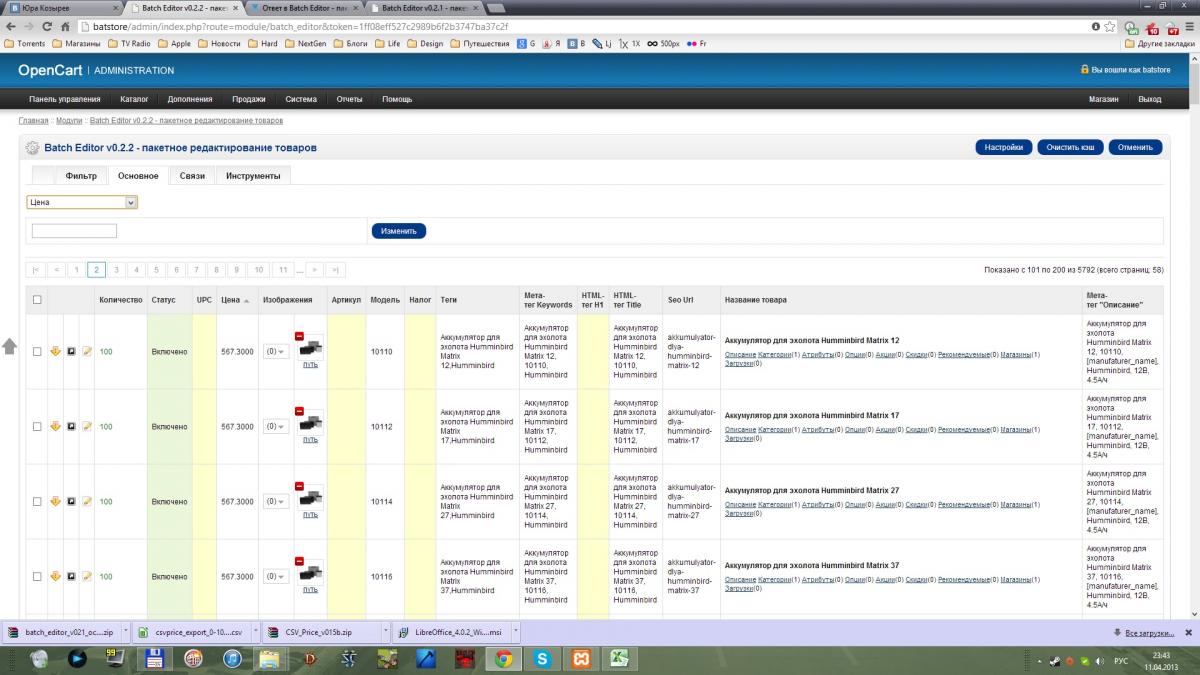Image resolution: width=1200 pixels, height=675 pixels.
Task: Click the orange arrow icon in the 10110 row
Action: click(x=56, y=352)
